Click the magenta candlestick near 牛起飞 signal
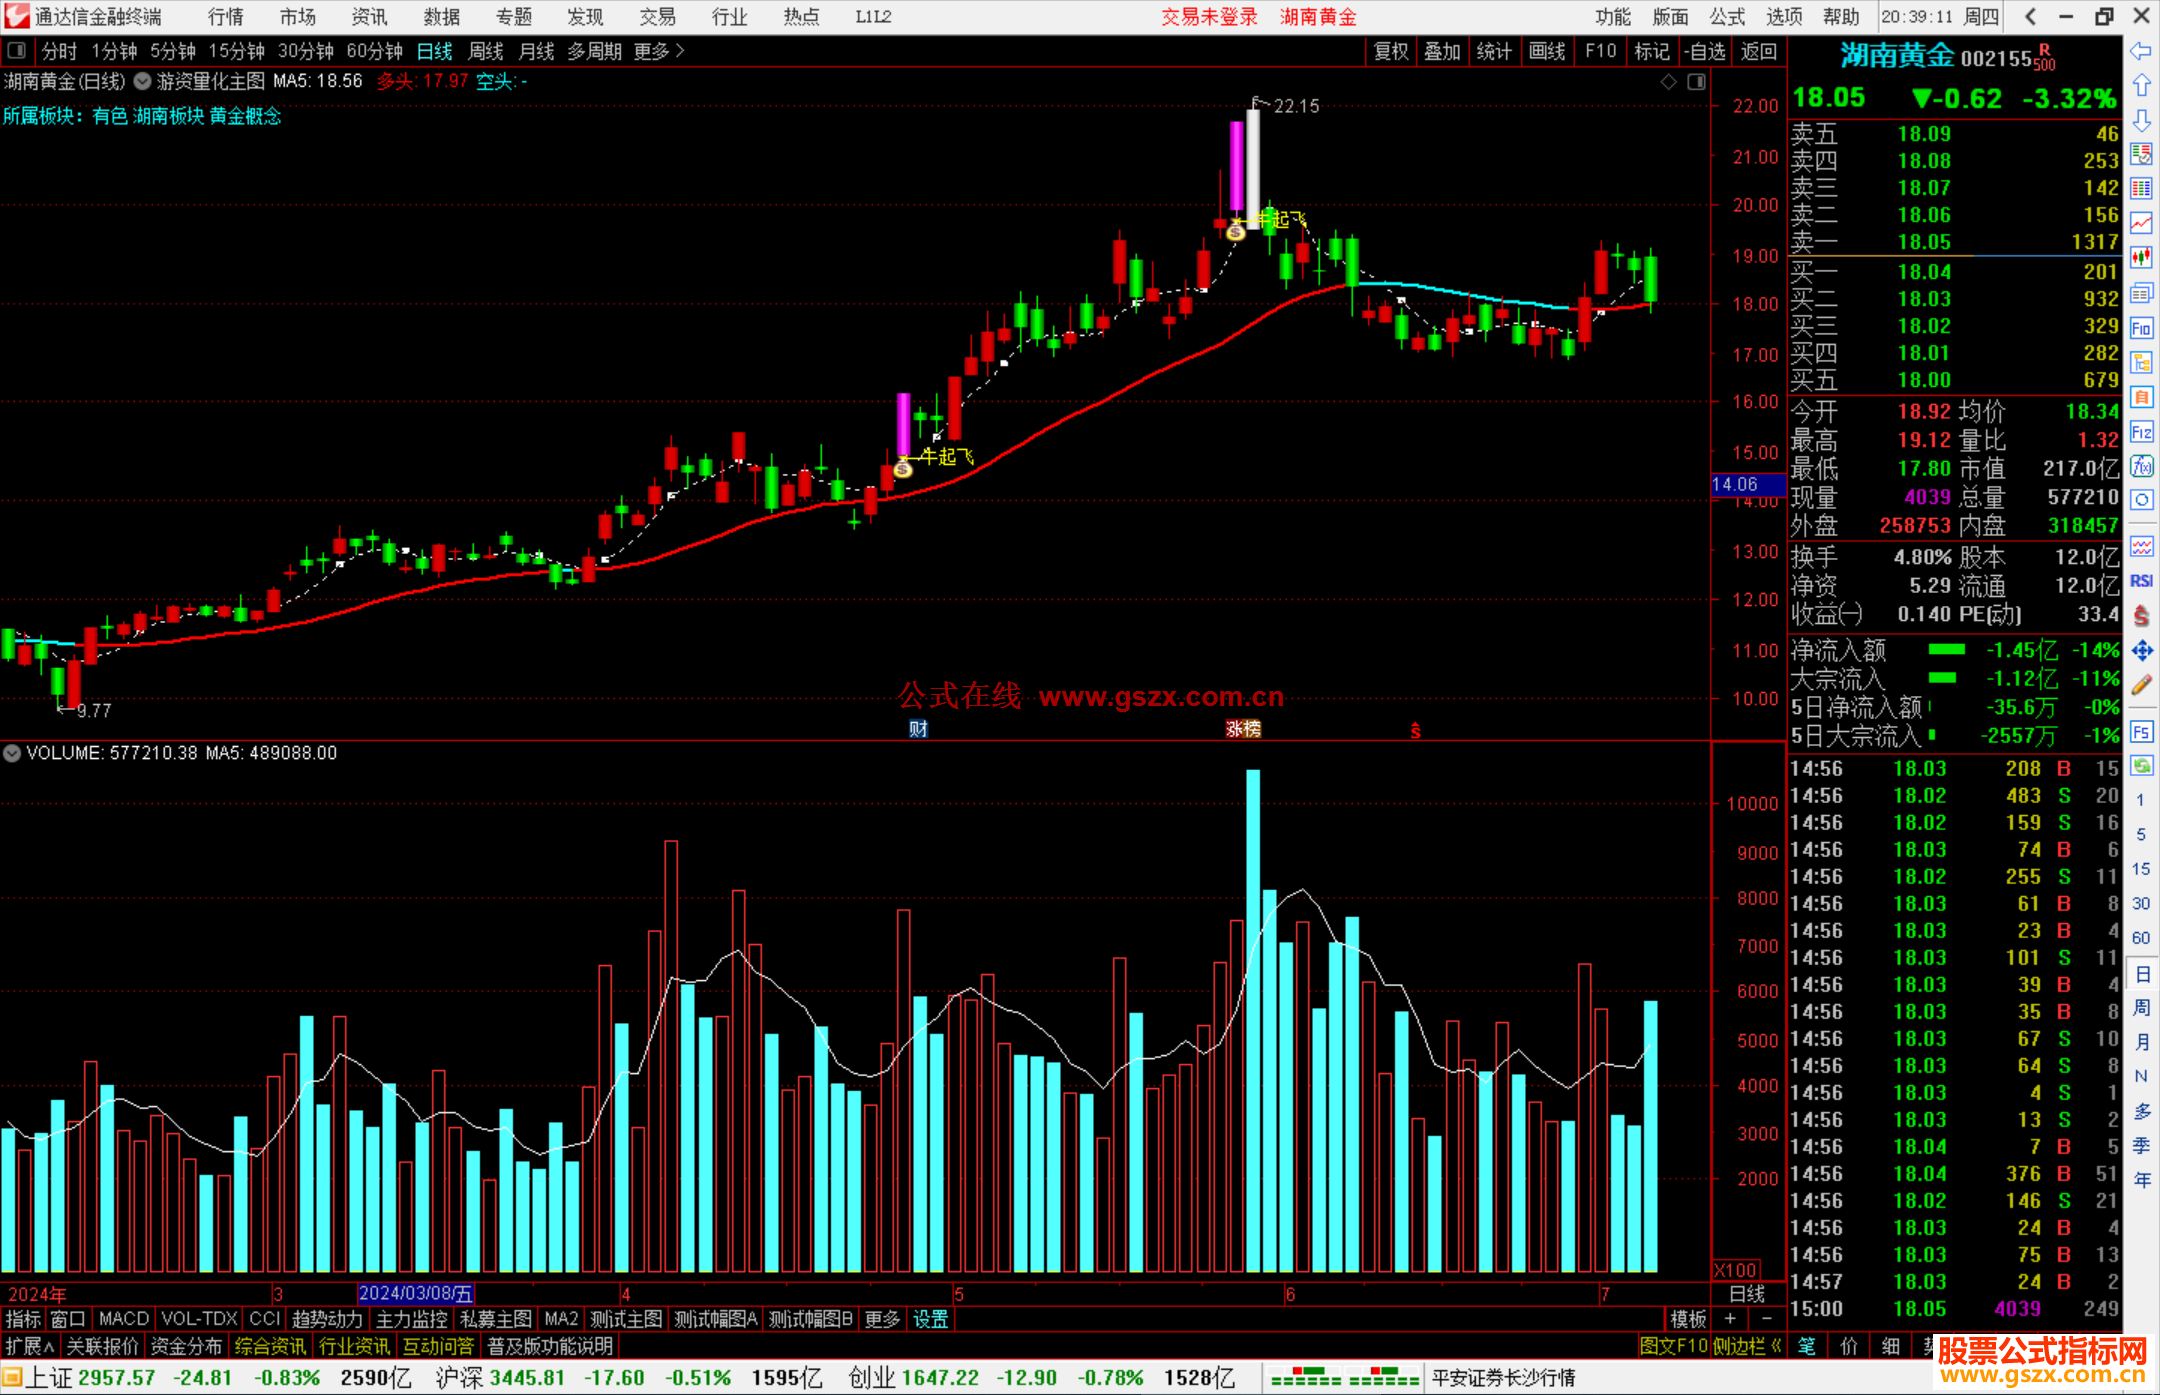This screenshot has height=1395, width=2160. [x=904, y=425]
